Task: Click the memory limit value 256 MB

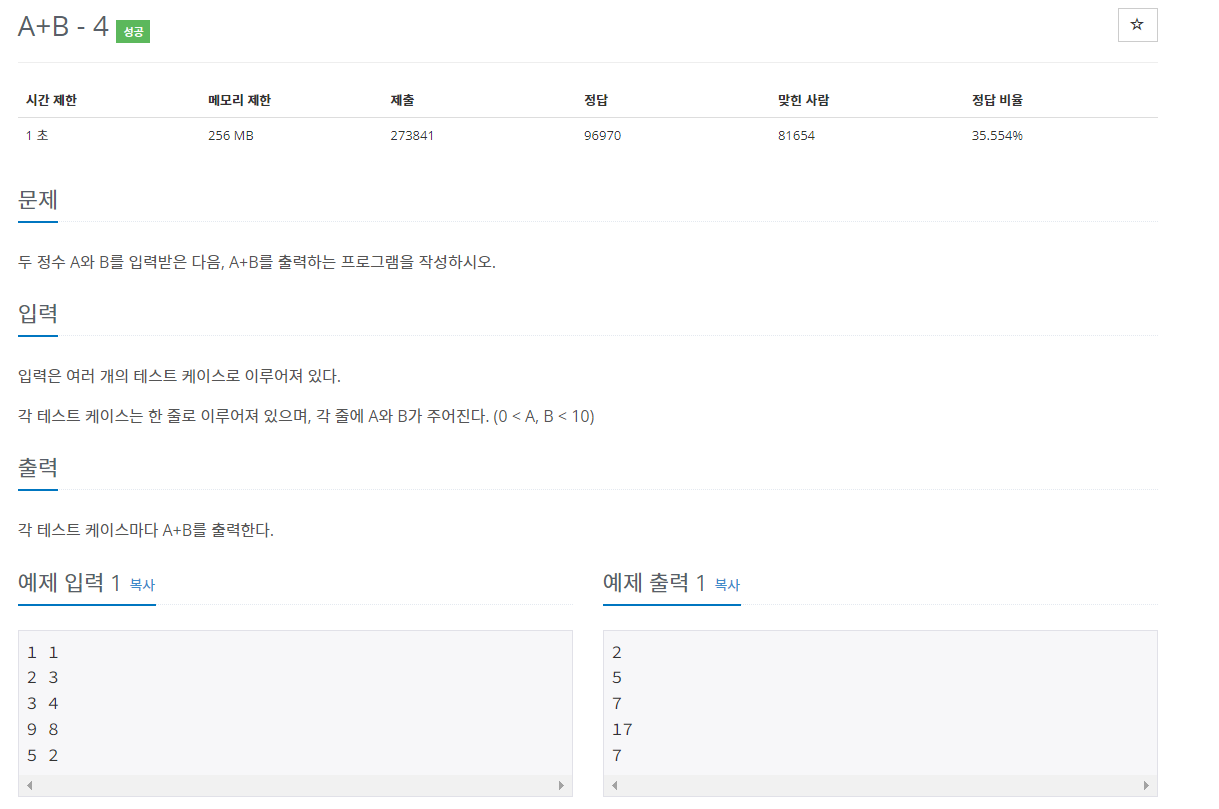Action: click(x=231, y=135)
